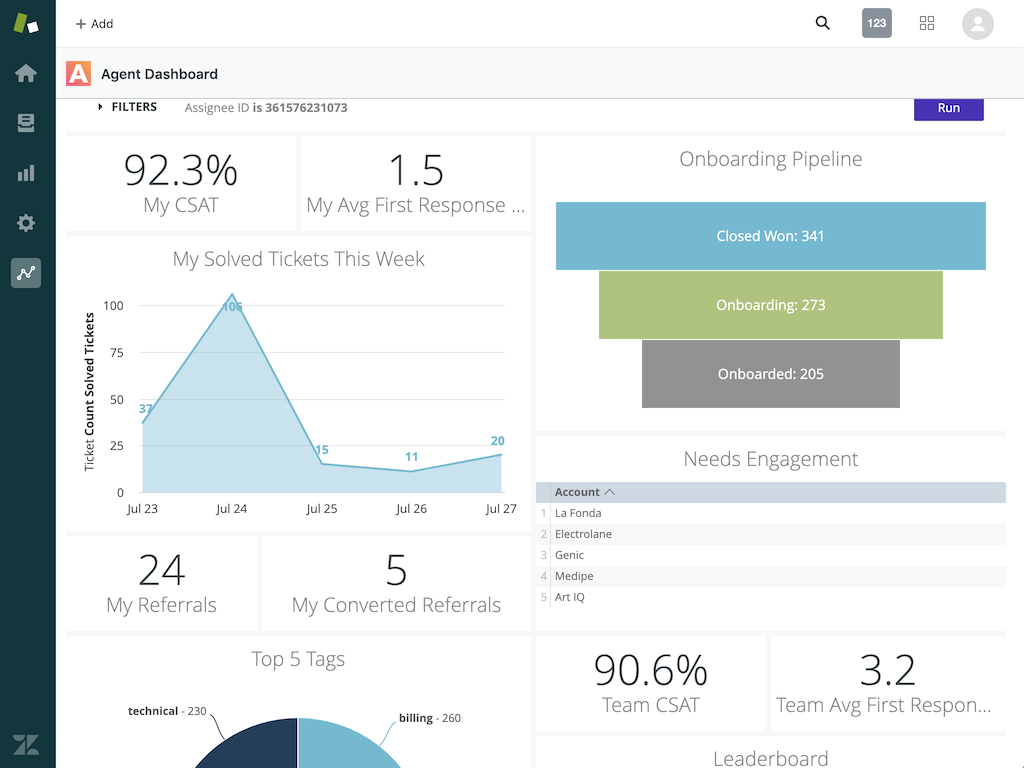Click the Agent Dashboard tab title

(158, 73)
